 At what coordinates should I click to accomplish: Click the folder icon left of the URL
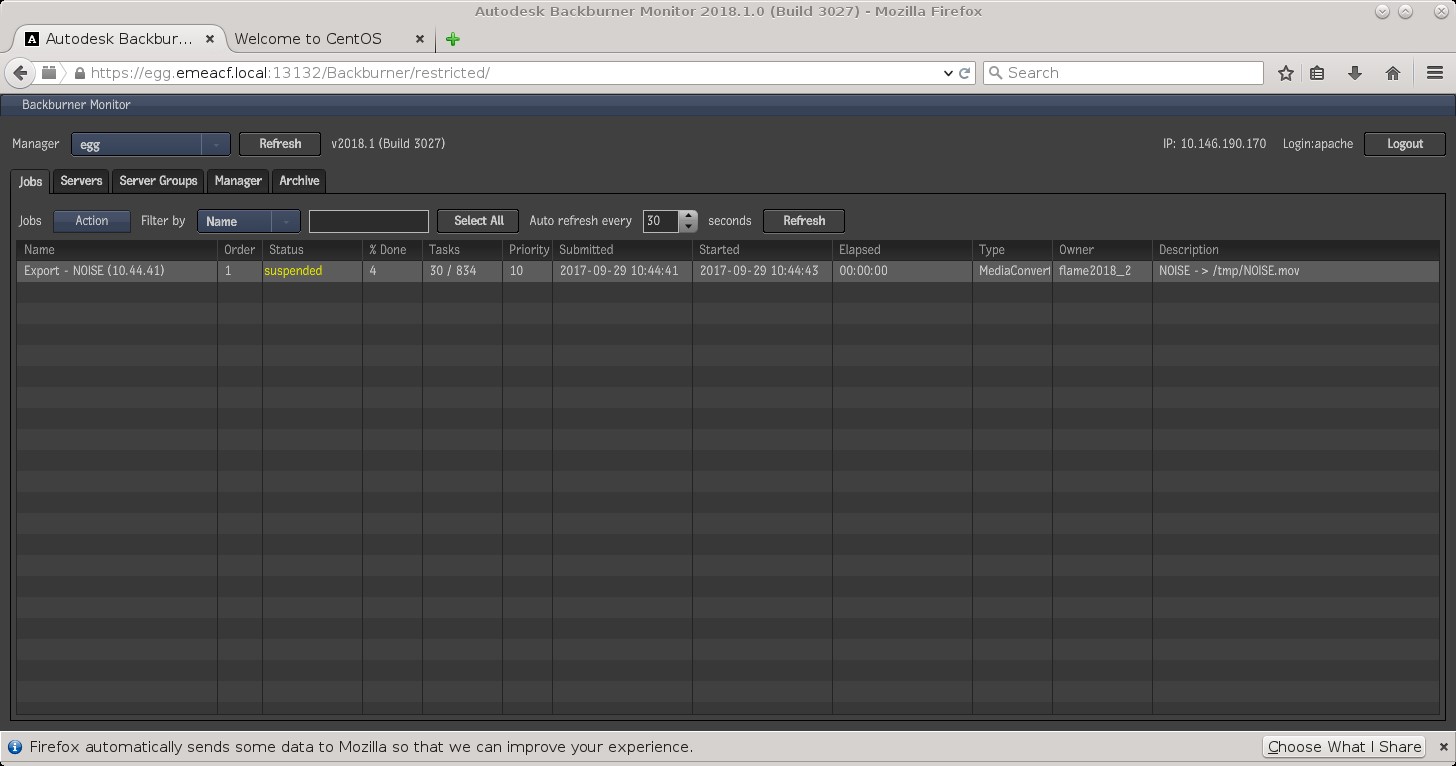[x=49, y=73]
